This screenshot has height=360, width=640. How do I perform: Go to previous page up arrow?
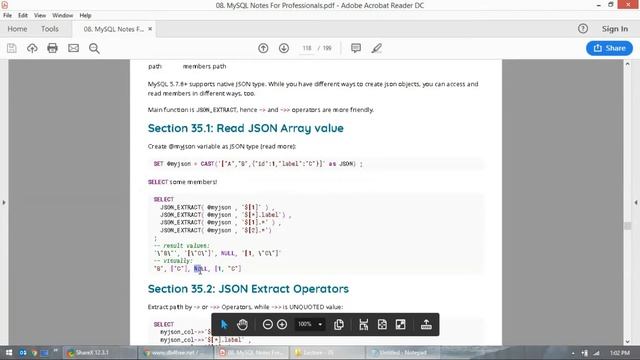[x=263, y=48]
